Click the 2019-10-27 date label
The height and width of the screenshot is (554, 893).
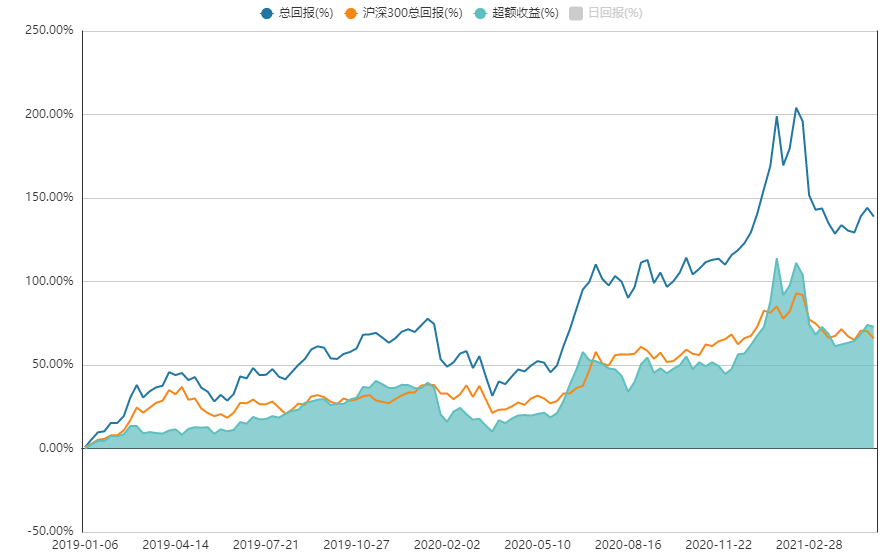(357, 545)
